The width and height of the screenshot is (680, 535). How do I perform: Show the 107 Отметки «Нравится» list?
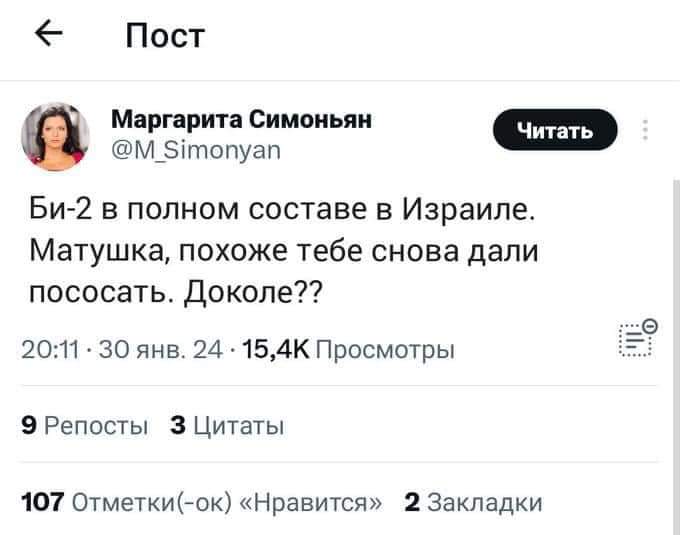[202, 502]
